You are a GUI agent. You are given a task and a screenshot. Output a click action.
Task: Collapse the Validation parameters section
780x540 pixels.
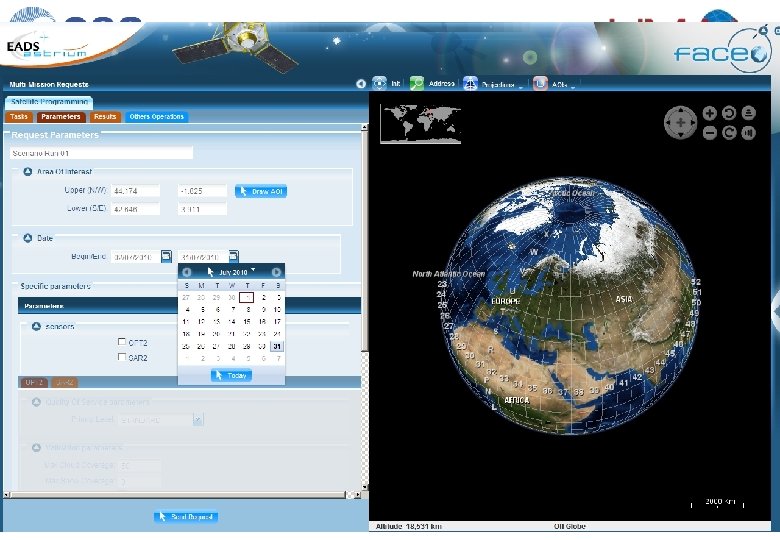coord(36,448)
